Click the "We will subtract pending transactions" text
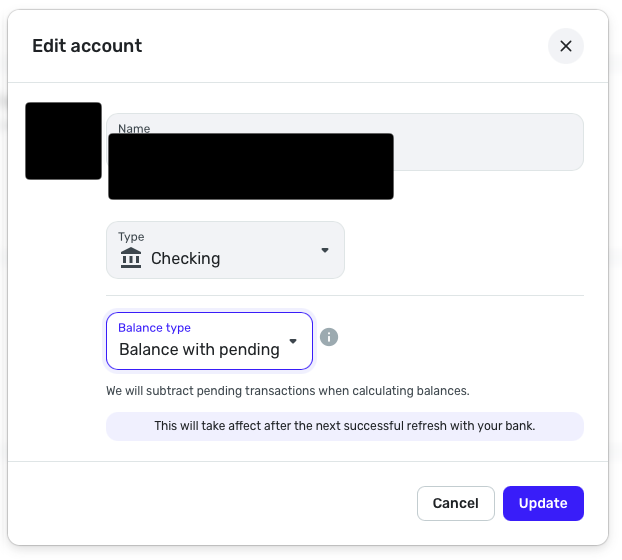 click(287, 391)
